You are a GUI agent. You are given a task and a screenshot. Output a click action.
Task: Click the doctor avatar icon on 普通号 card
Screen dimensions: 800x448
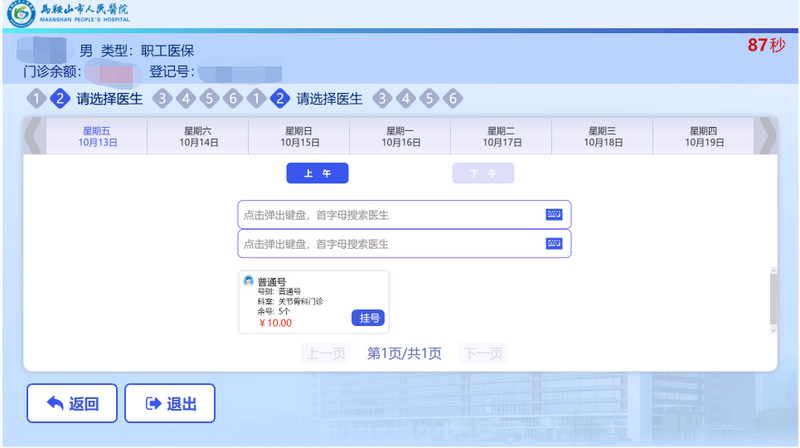pyautogui.click(x=248, y=281)
